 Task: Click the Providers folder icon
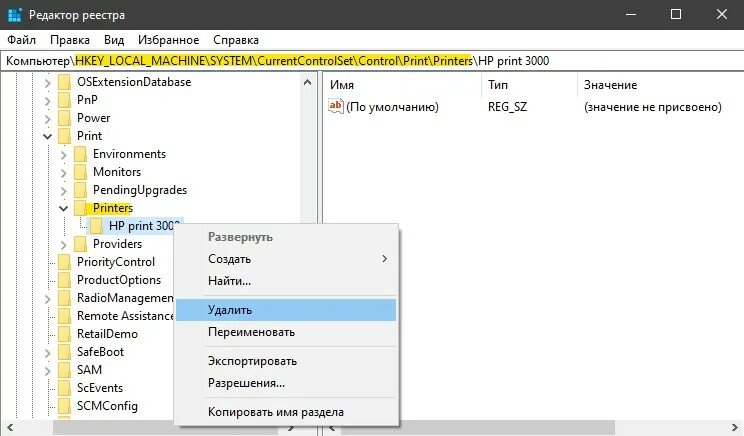click(81, 244)
